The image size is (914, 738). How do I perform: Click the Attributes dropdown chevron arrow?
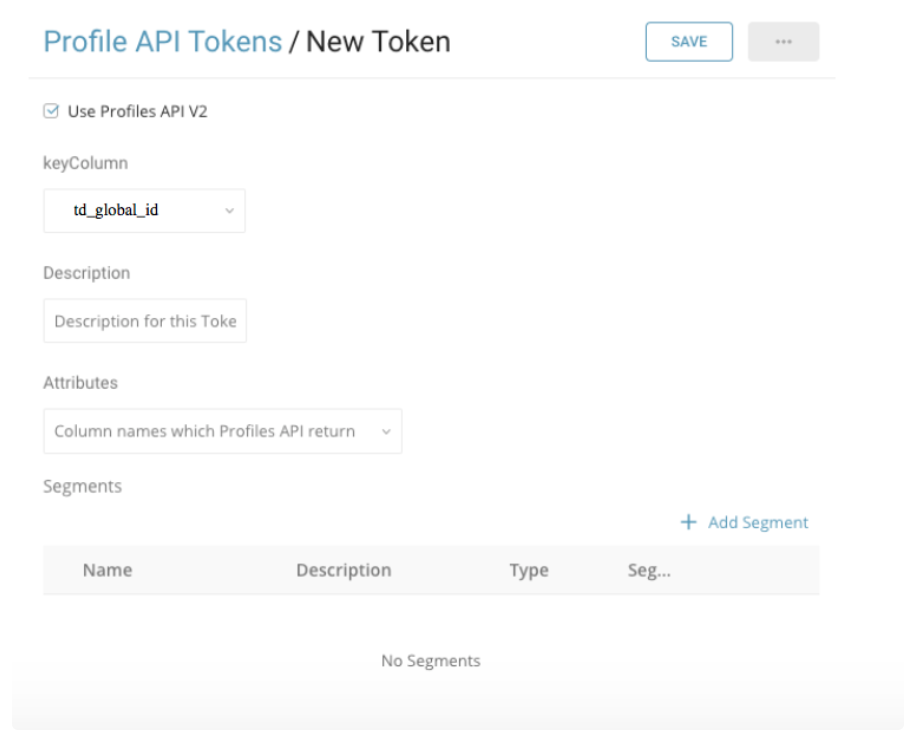coord(386,431)
